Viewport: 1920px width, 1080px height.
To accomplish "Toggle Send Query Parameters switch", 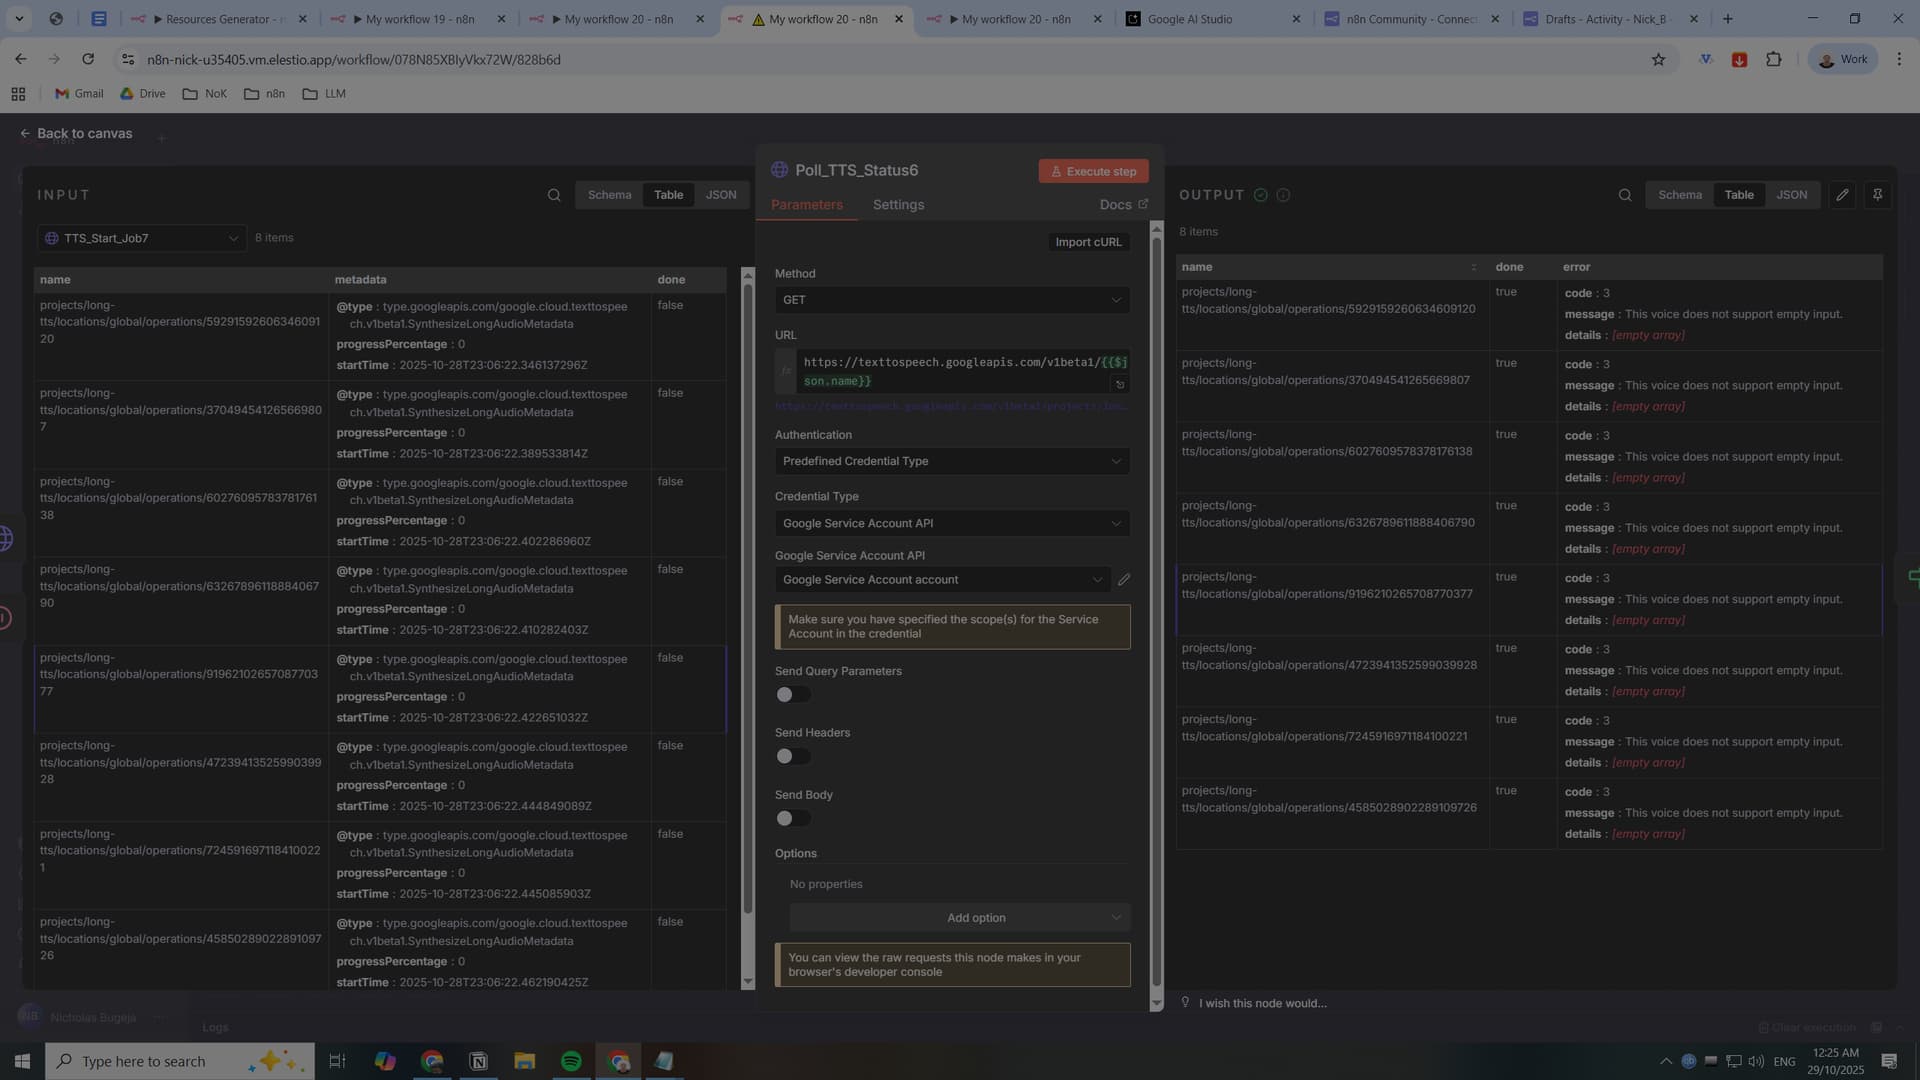I will [792, 695].
